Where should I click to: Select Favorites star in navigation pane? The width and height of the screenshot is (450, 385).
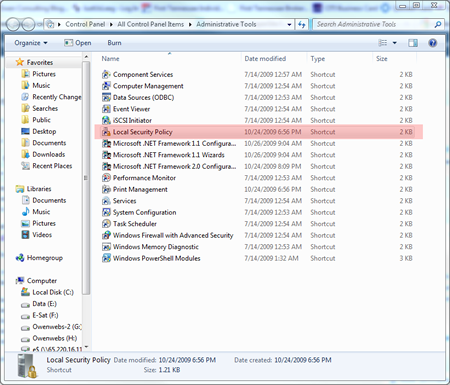[20, 62]
